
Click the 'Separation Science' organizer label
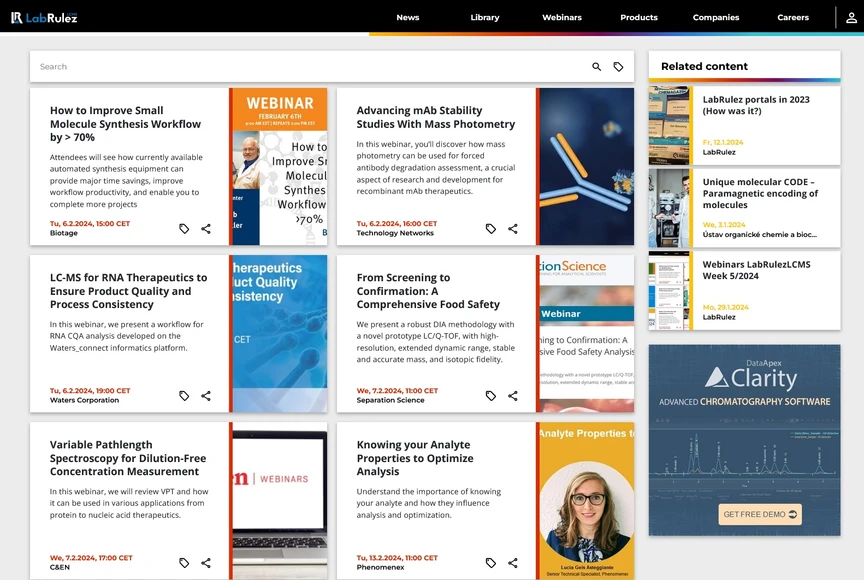390,400
